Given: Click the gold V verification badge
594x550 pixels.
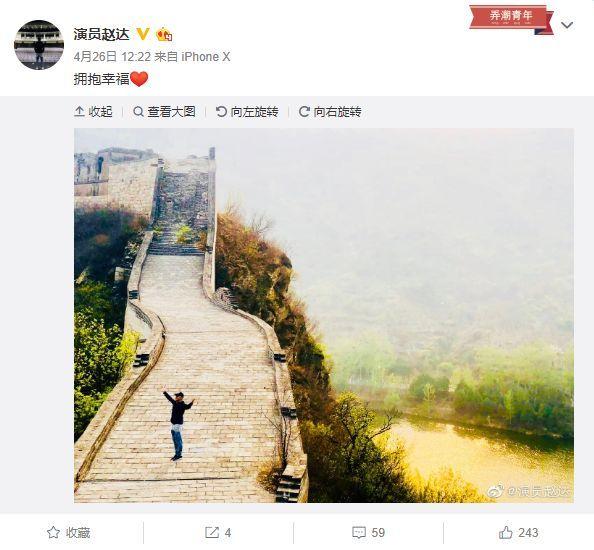Looking at the screenshot, I should click(143, 34).
